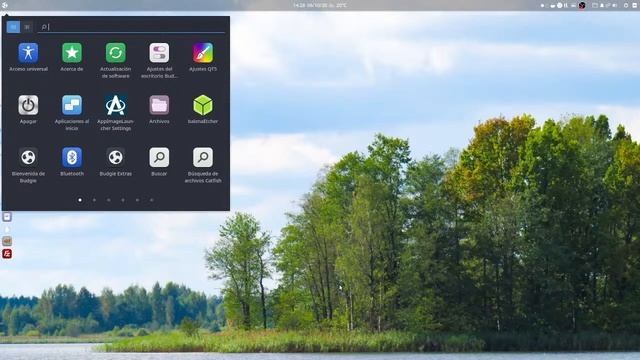Click the brown dock icon above FileZilla
Screen dimensions: 640x360
[7, 241]
